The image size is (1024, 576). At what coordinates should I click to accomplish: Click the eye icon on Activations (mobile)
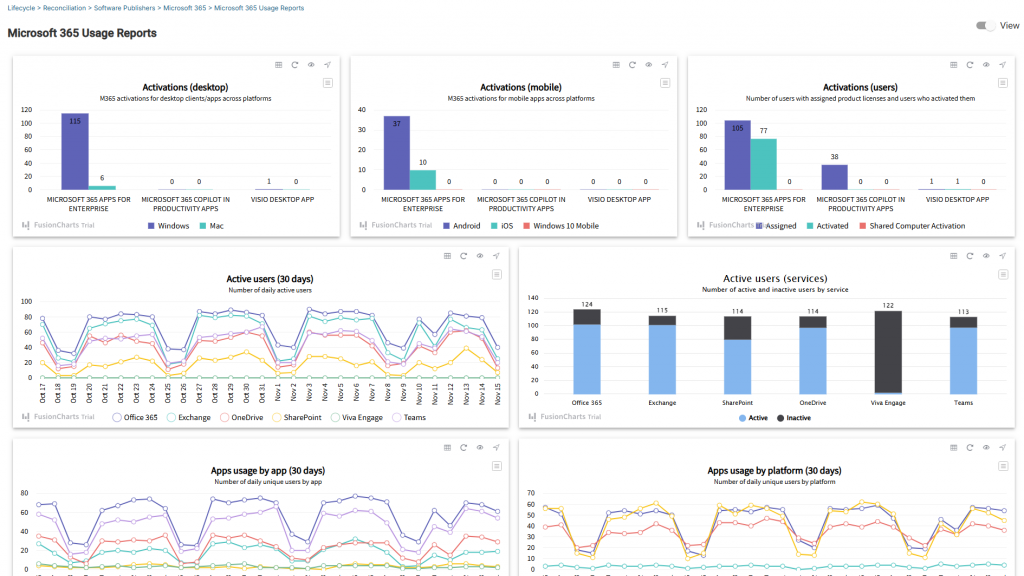click(649, 65)
